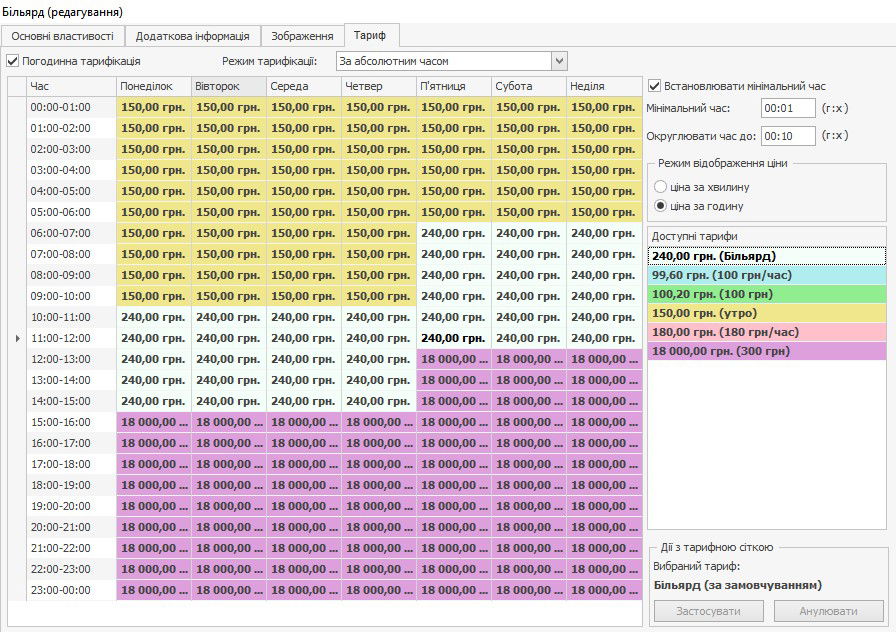Click the Мінімальний час input field
896x632 pixels.
(x=787, y=108)
